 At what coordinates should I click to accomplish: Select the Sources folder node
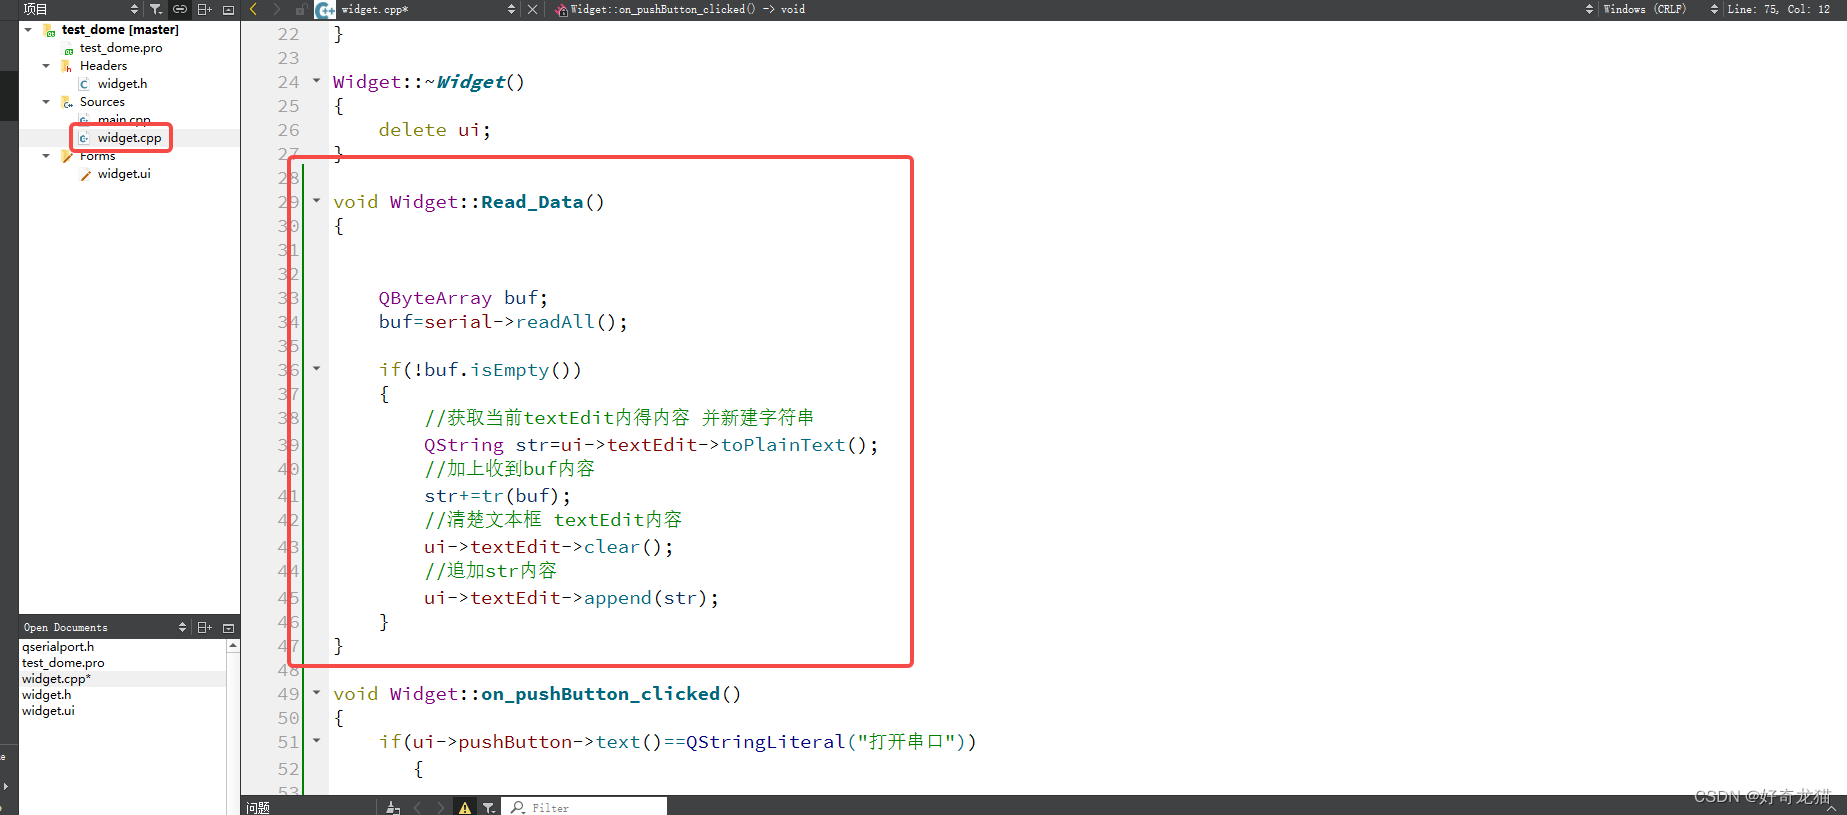[x=102, y=102]
